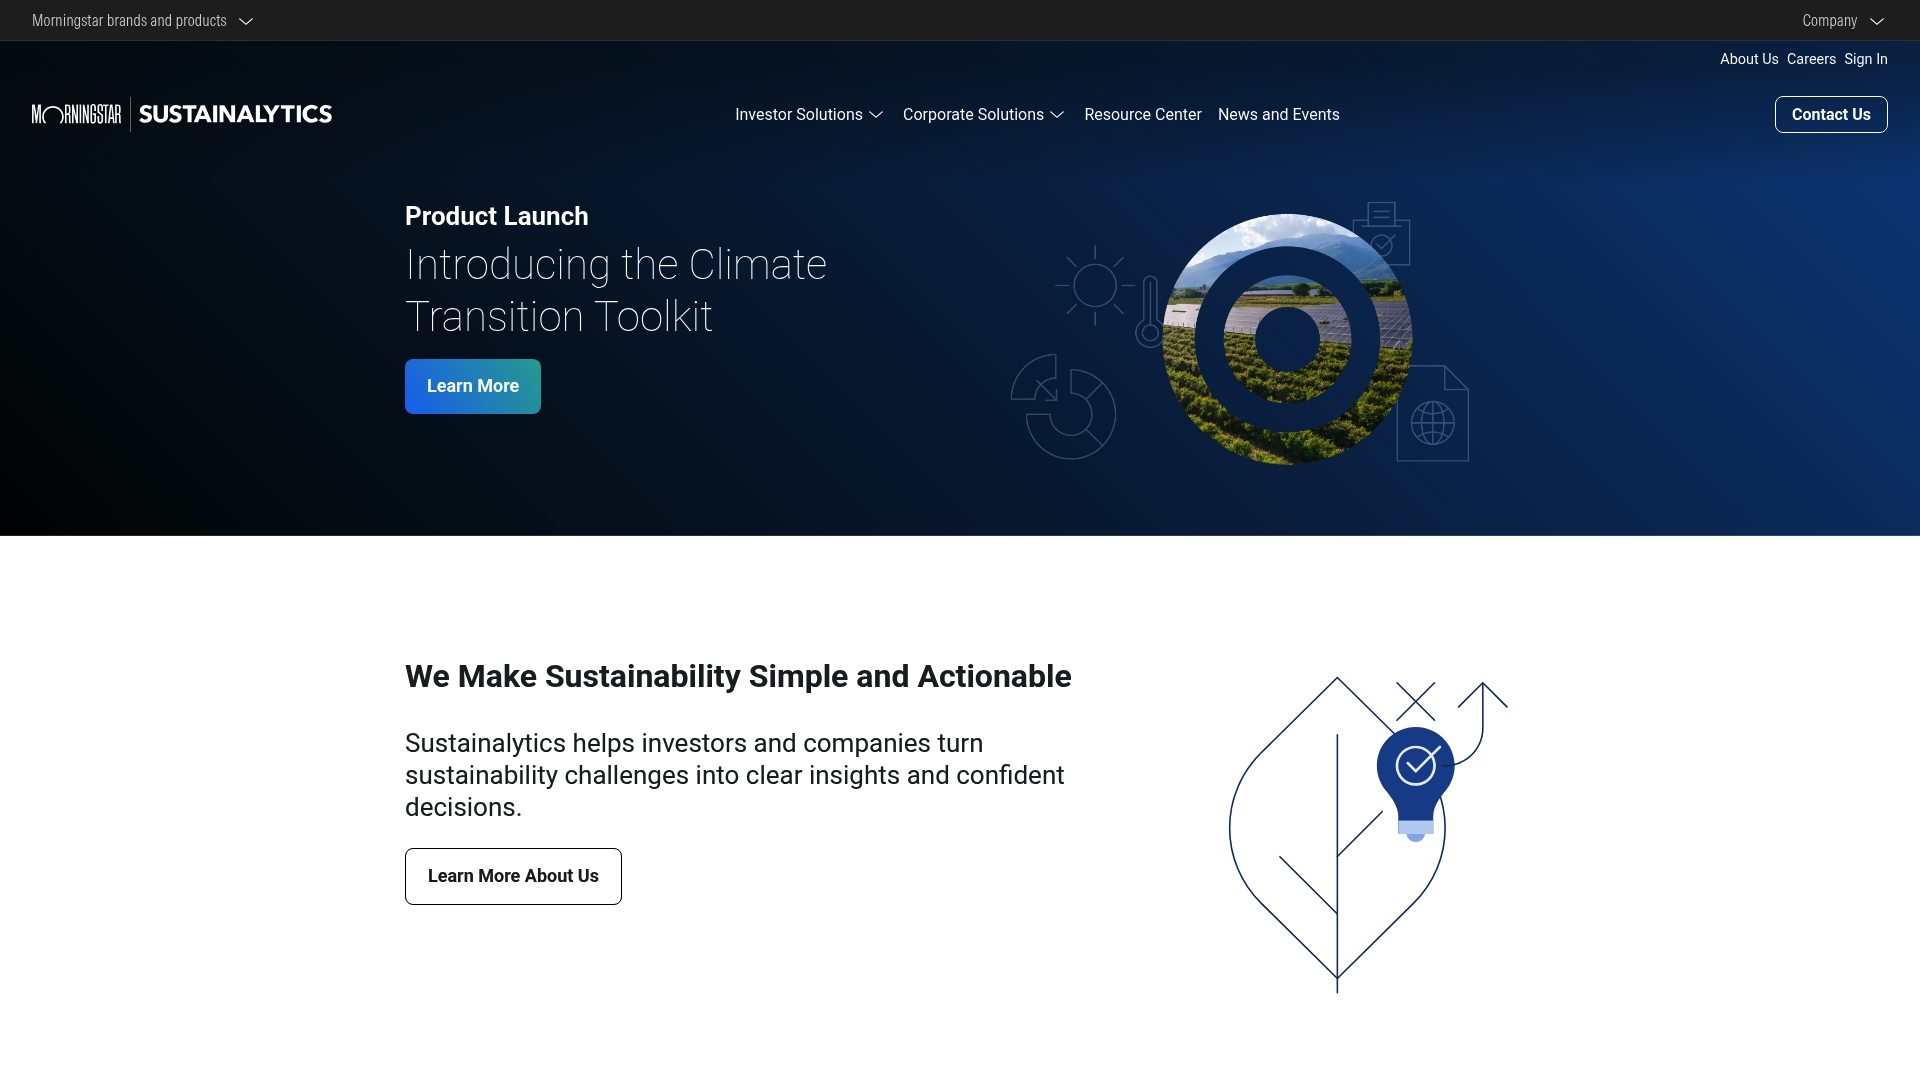1920x1080 pixels.
Task: Click the leaf and lightbulb illustration
Action: [x=1368, y=835]
